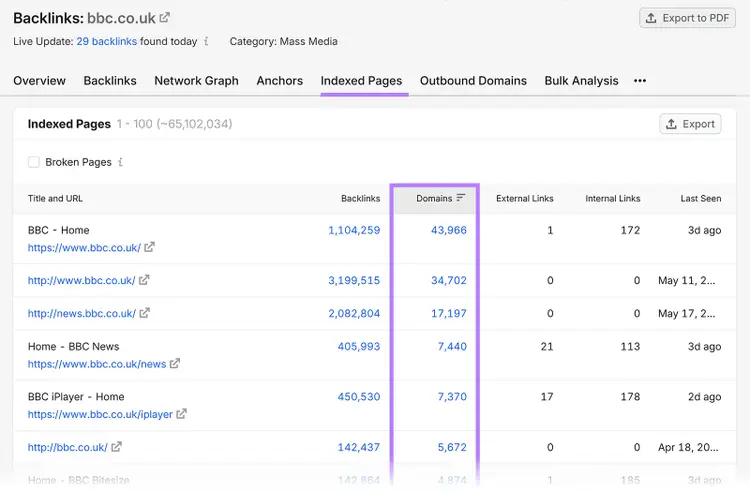Sort by the Backlinks column header
The image size is (750, 491).
(360, 198)
